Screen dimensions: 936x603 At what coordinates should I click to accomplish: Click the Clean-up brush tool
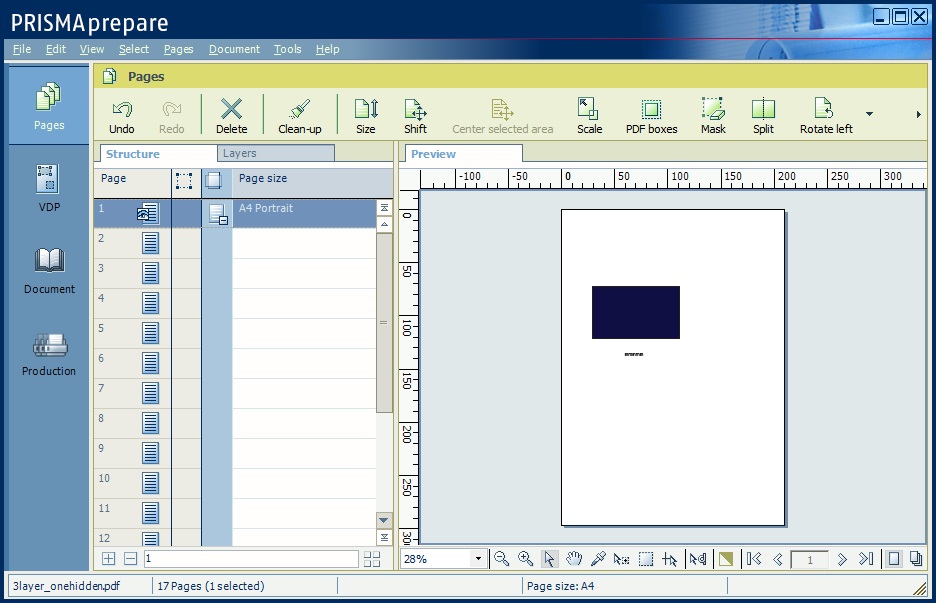299,115
